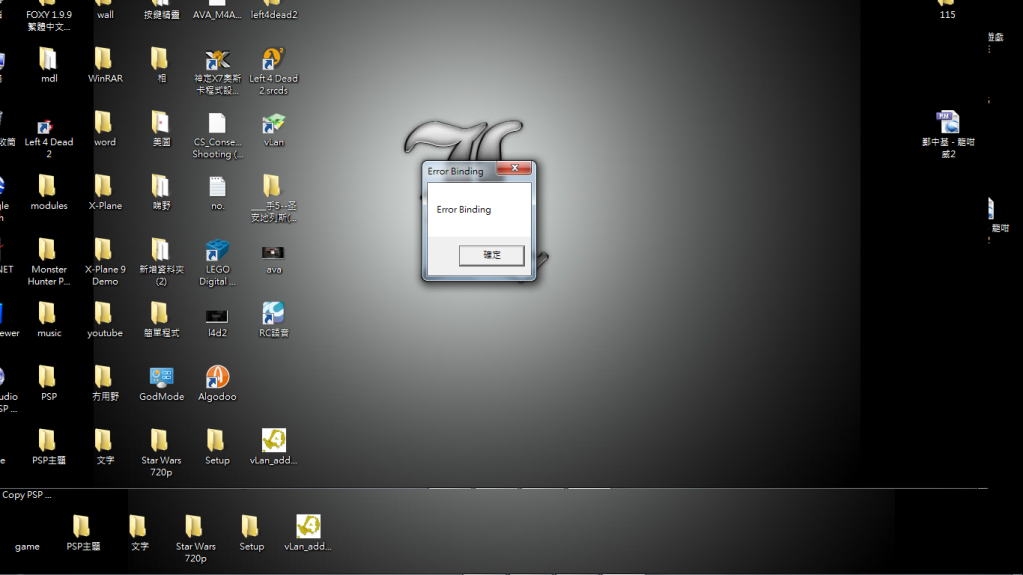Screen dimensions: 1023x575
Task: Select the l4d2 desktop icon
Action: 217,315
